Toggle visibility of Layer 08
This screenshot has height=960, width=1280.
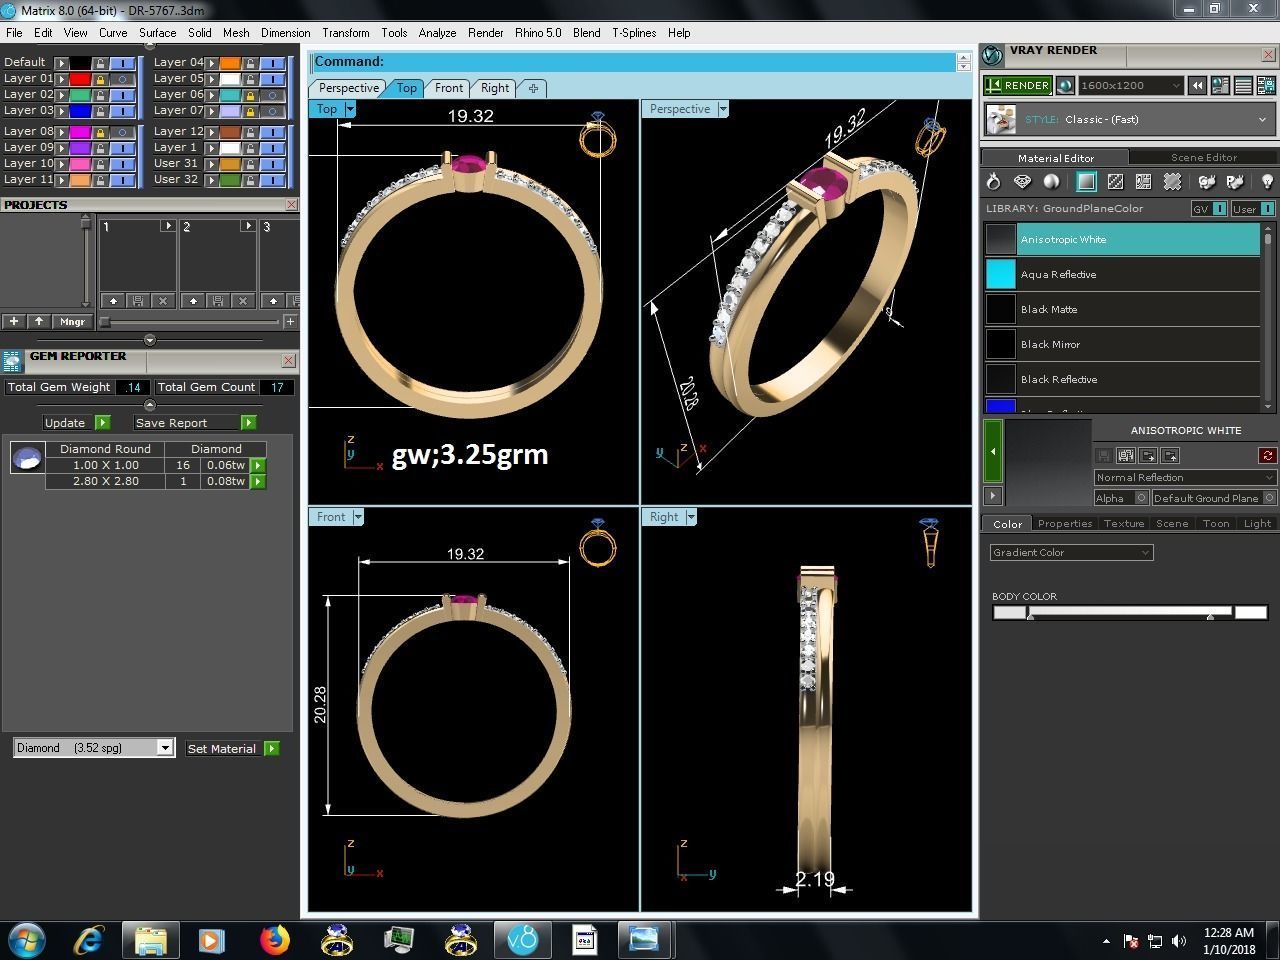[122, 132]
